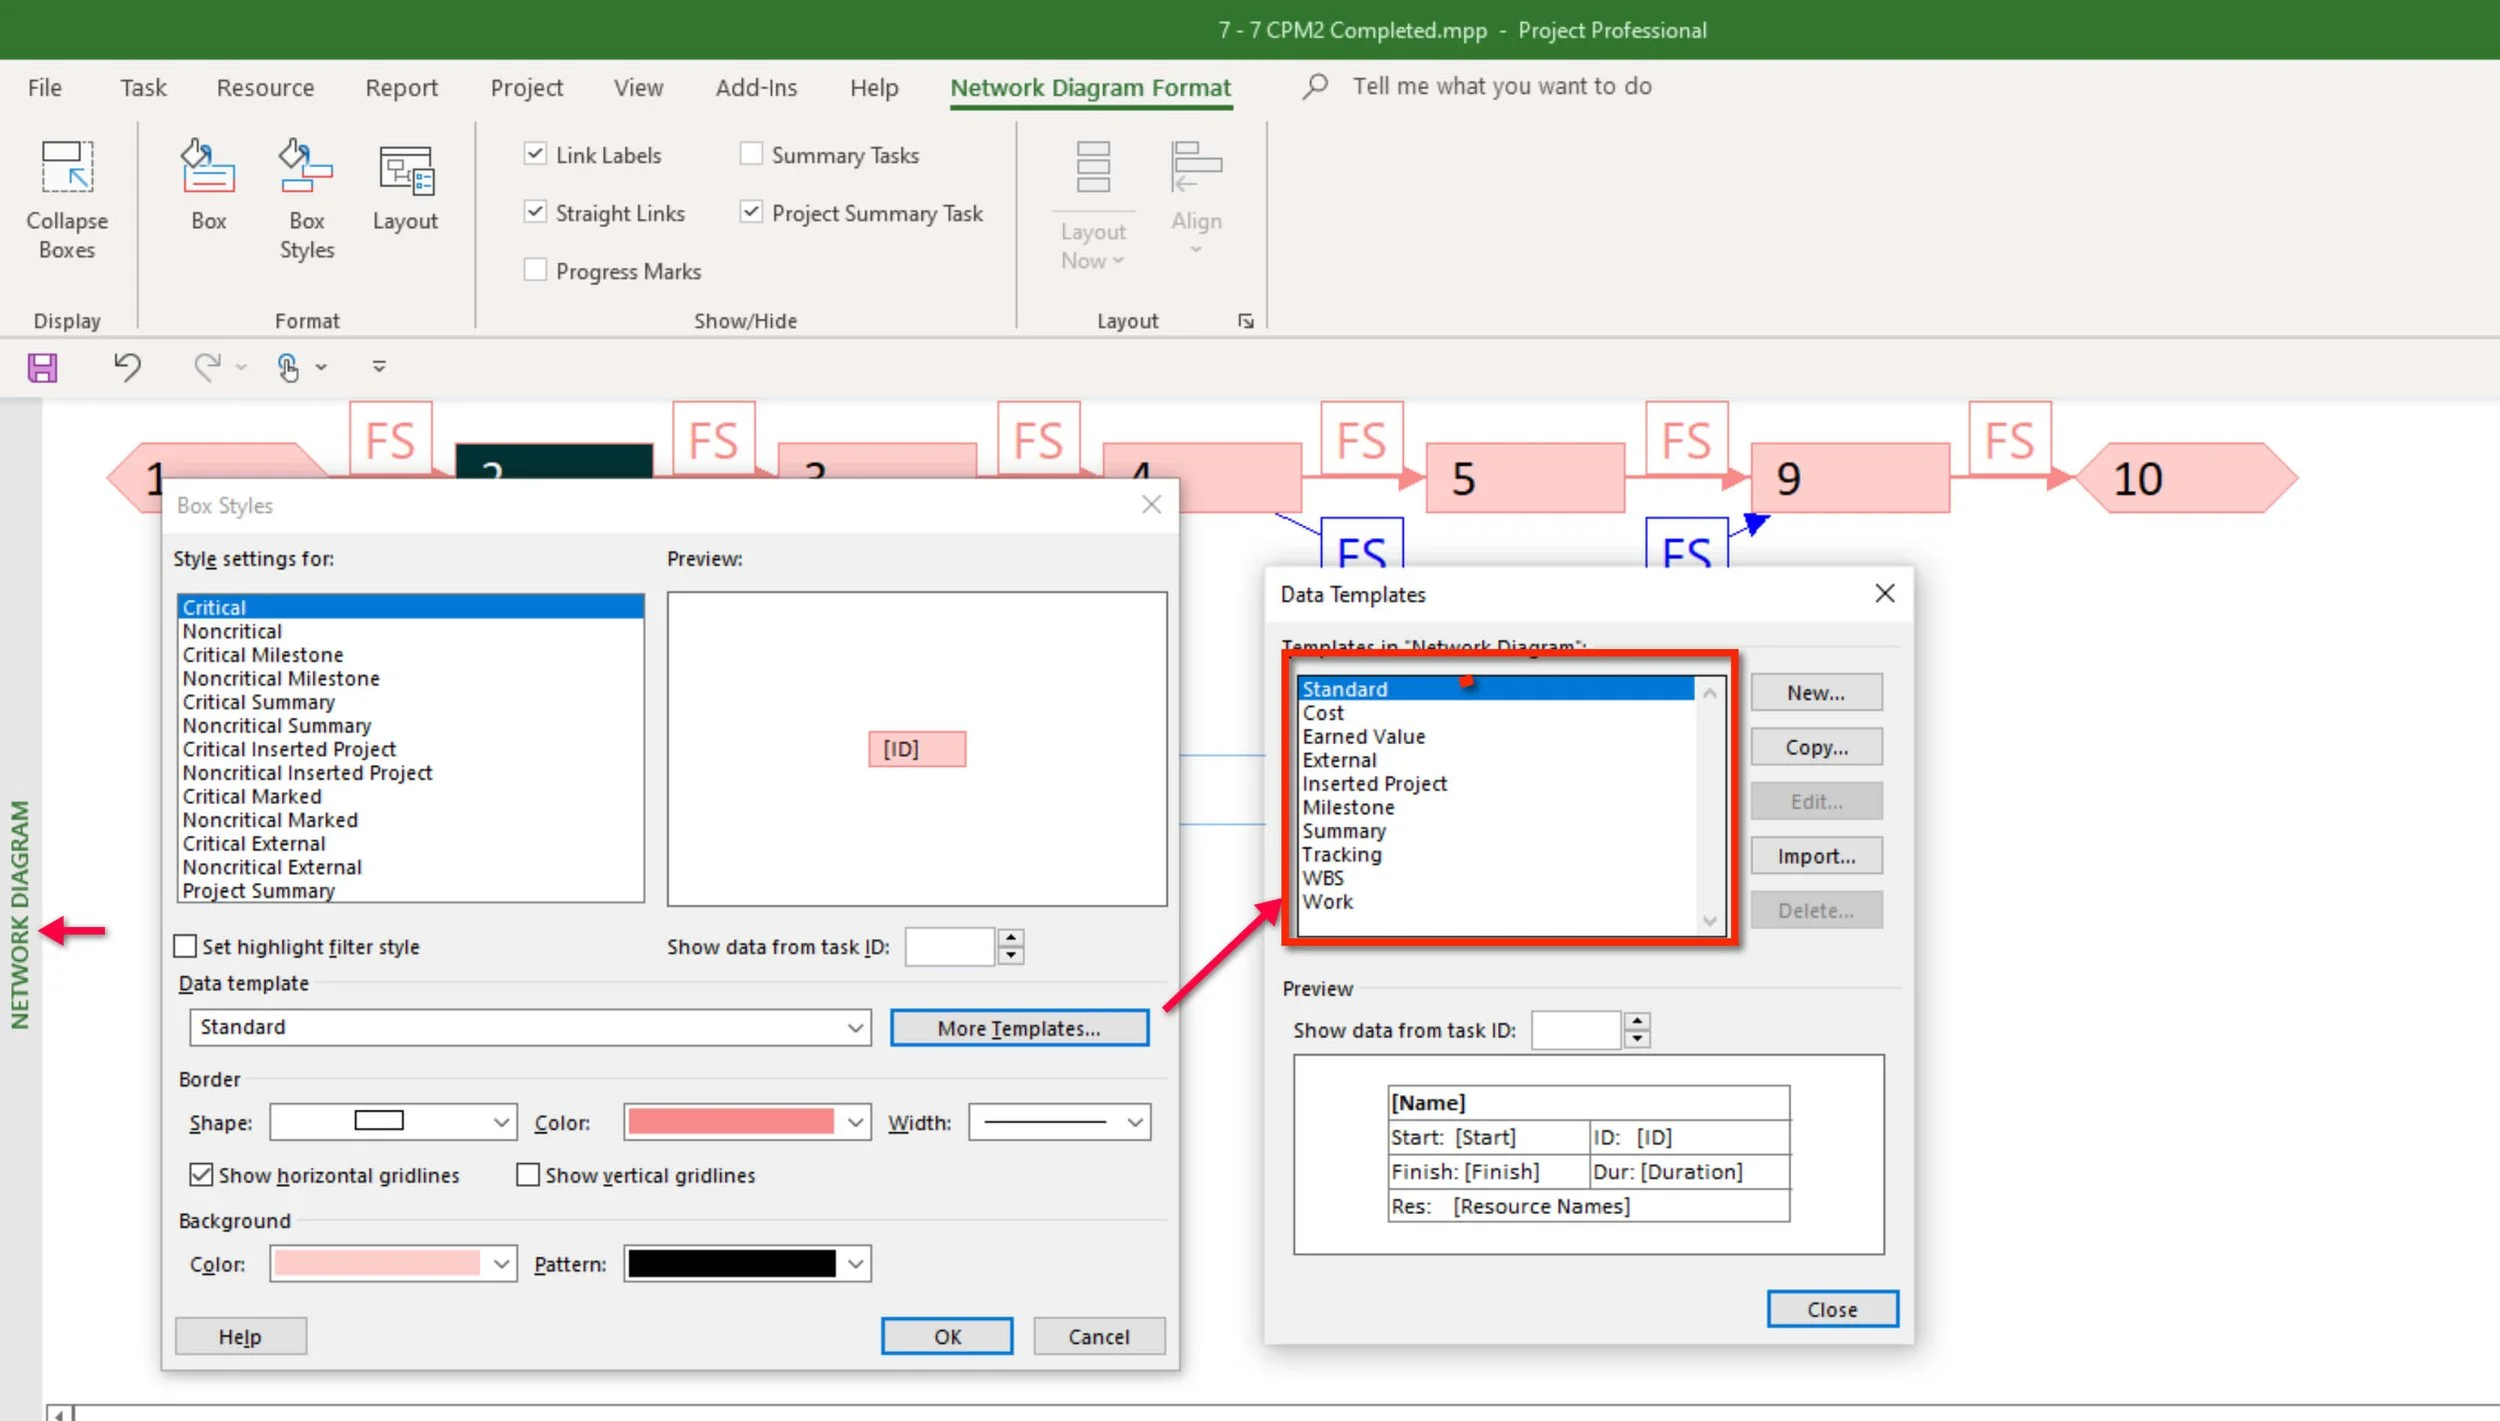Enable the Progress Marks checkbox
The image size is (2500, 1421).
pyautogui.click(x=535, y=270)
